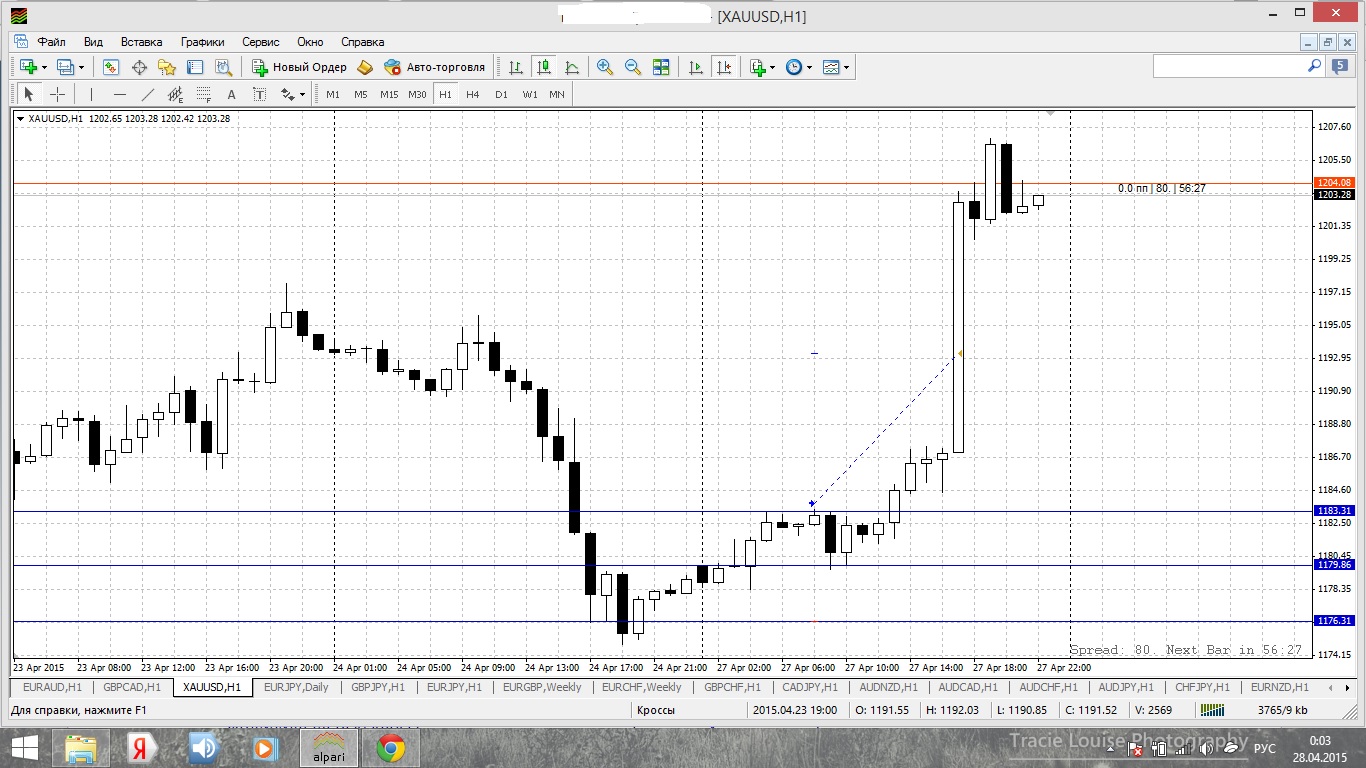Expand the indicators dropdown arrow

[773, 68]
